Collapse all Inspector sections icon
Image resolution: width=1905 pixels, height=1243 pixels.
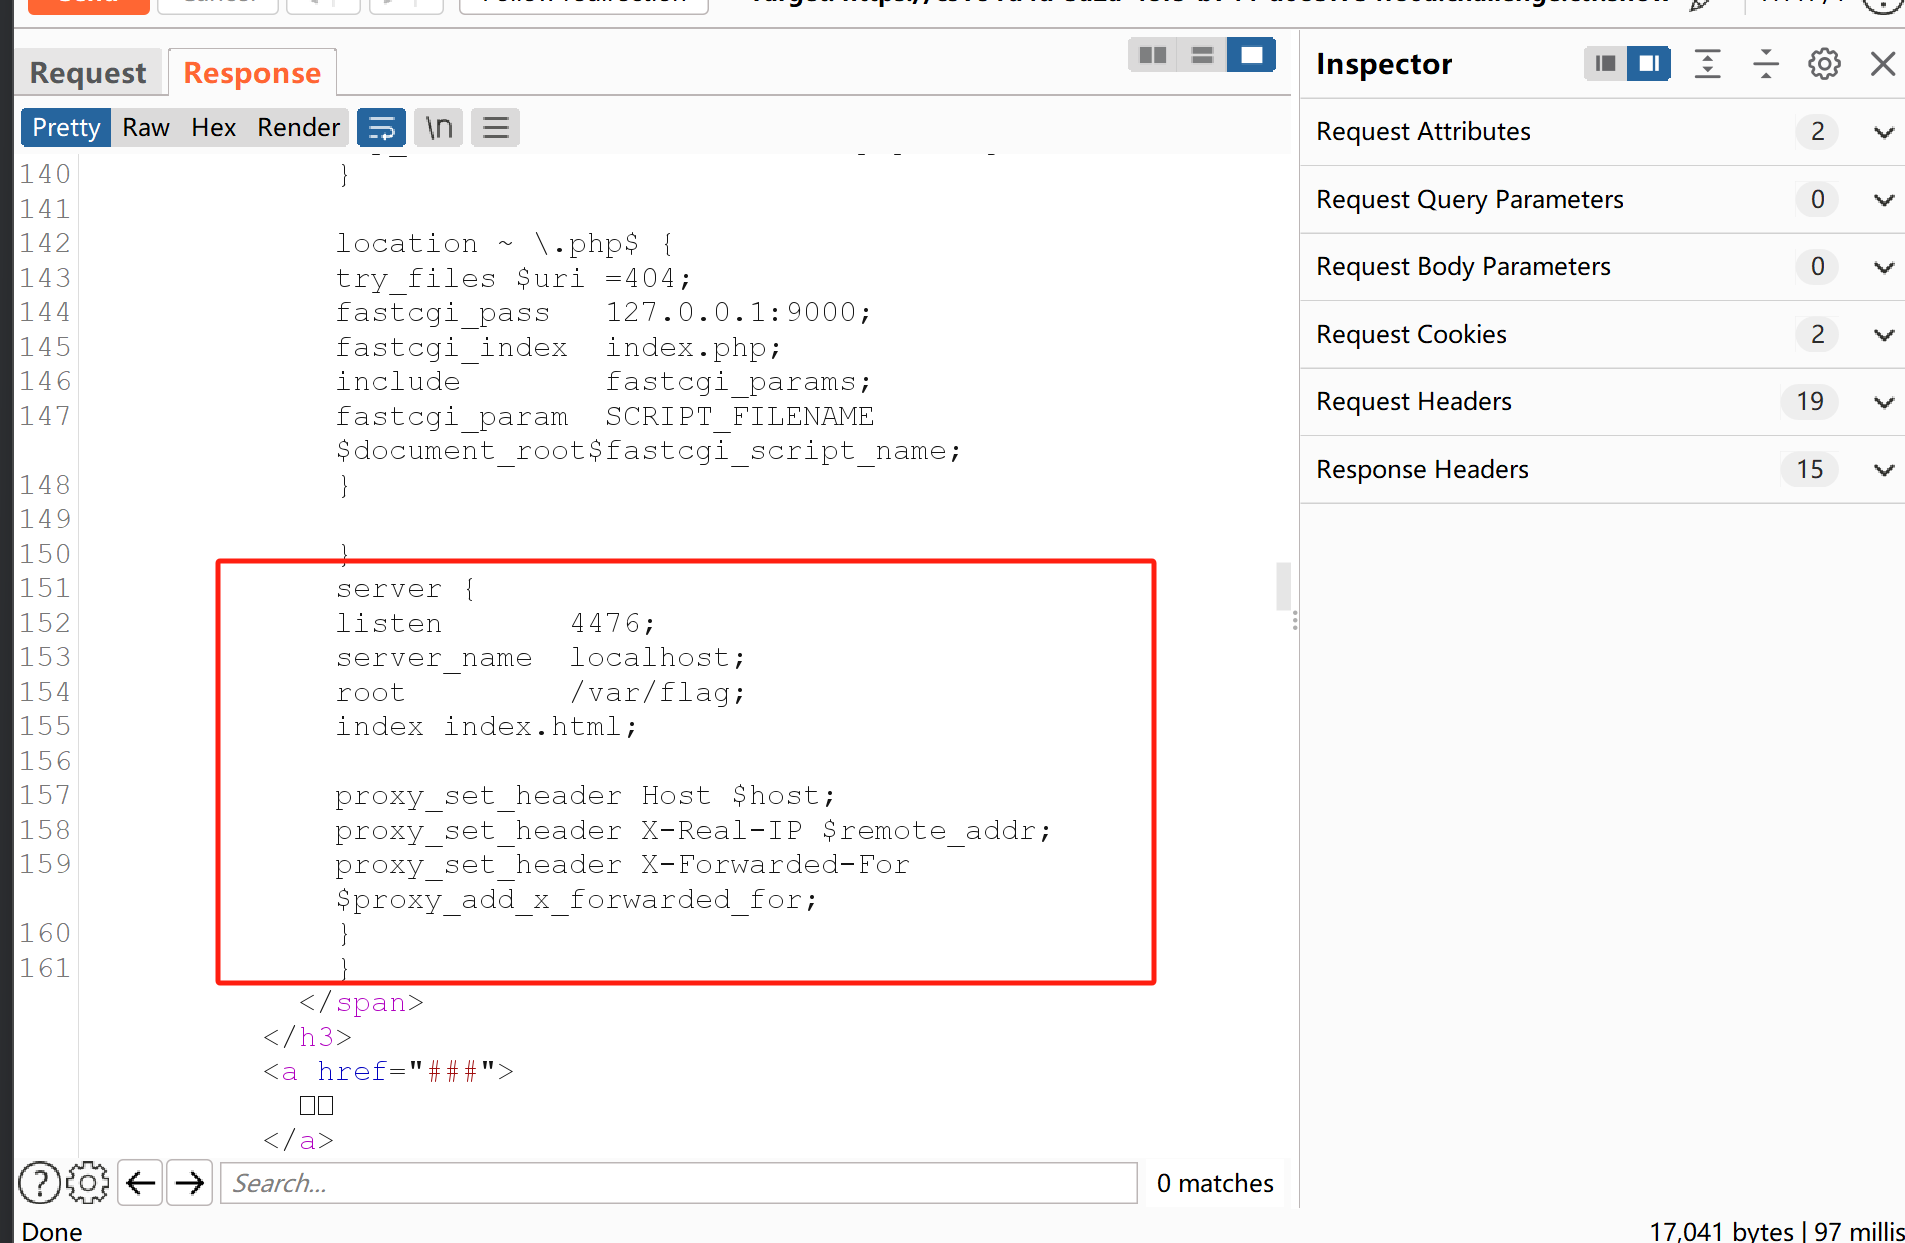pyautogui.click(x=1766, y=64)
